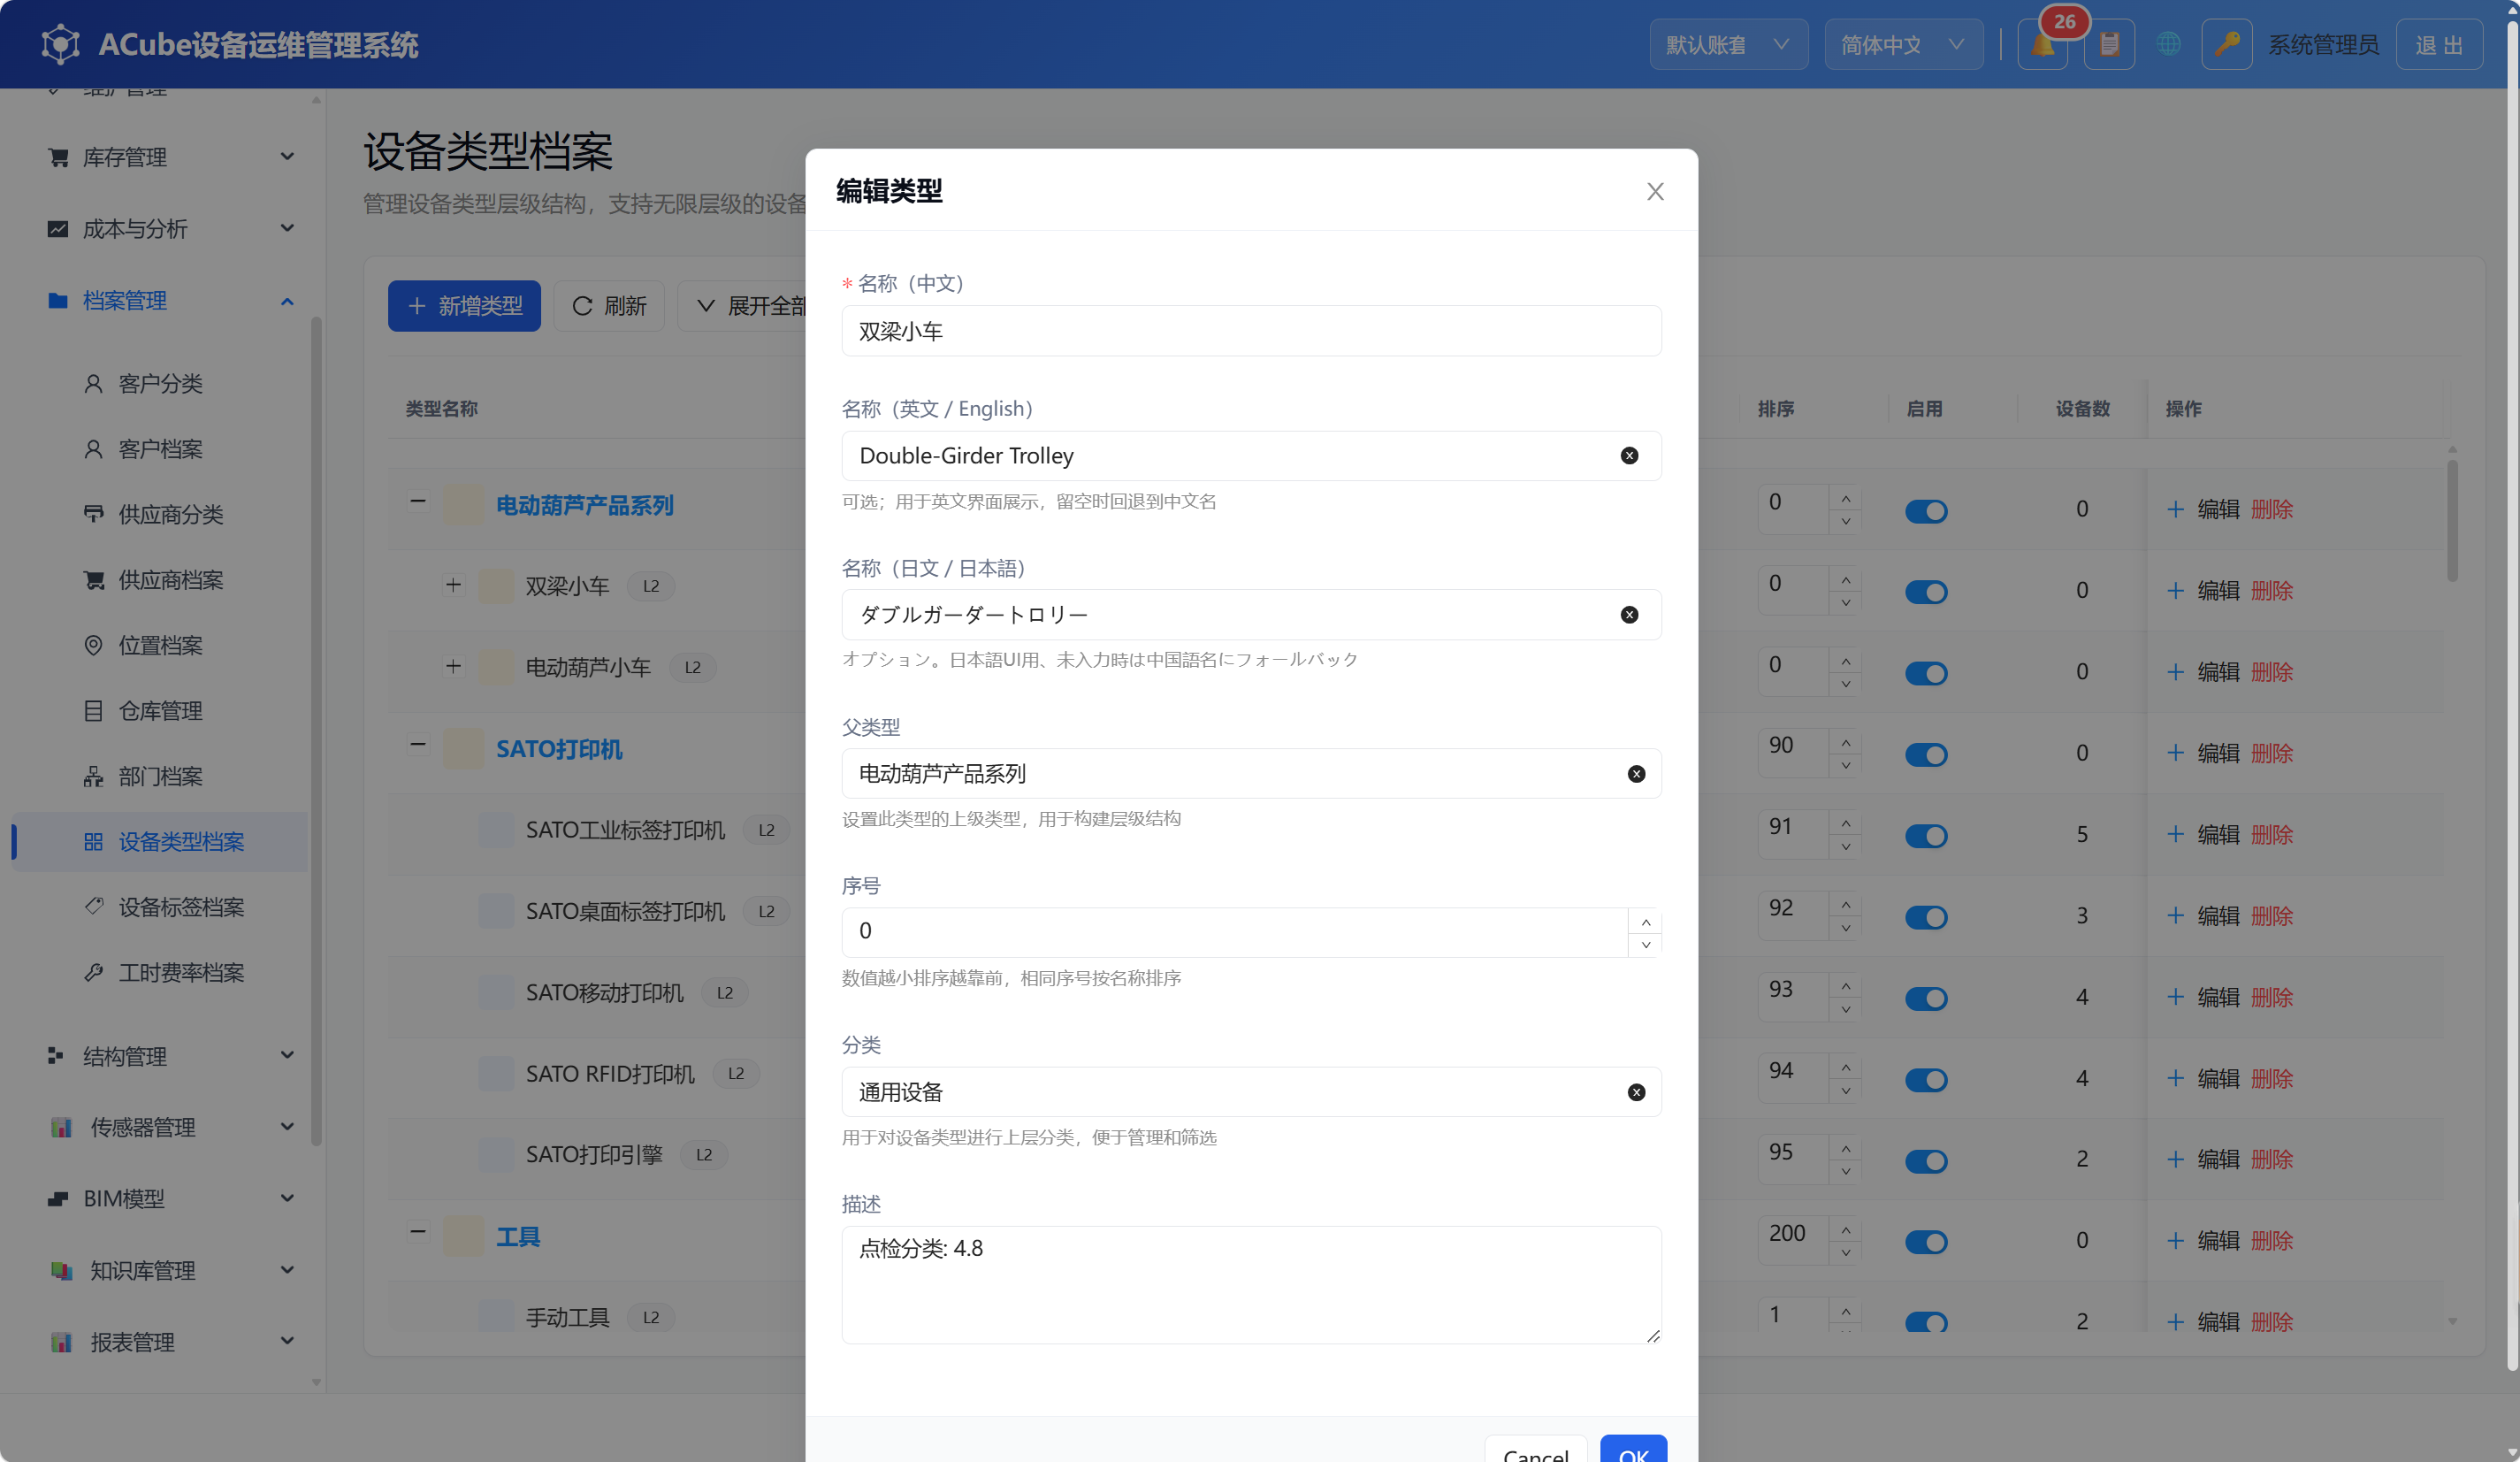Clear the 分类 selection

(1636, 1093)
